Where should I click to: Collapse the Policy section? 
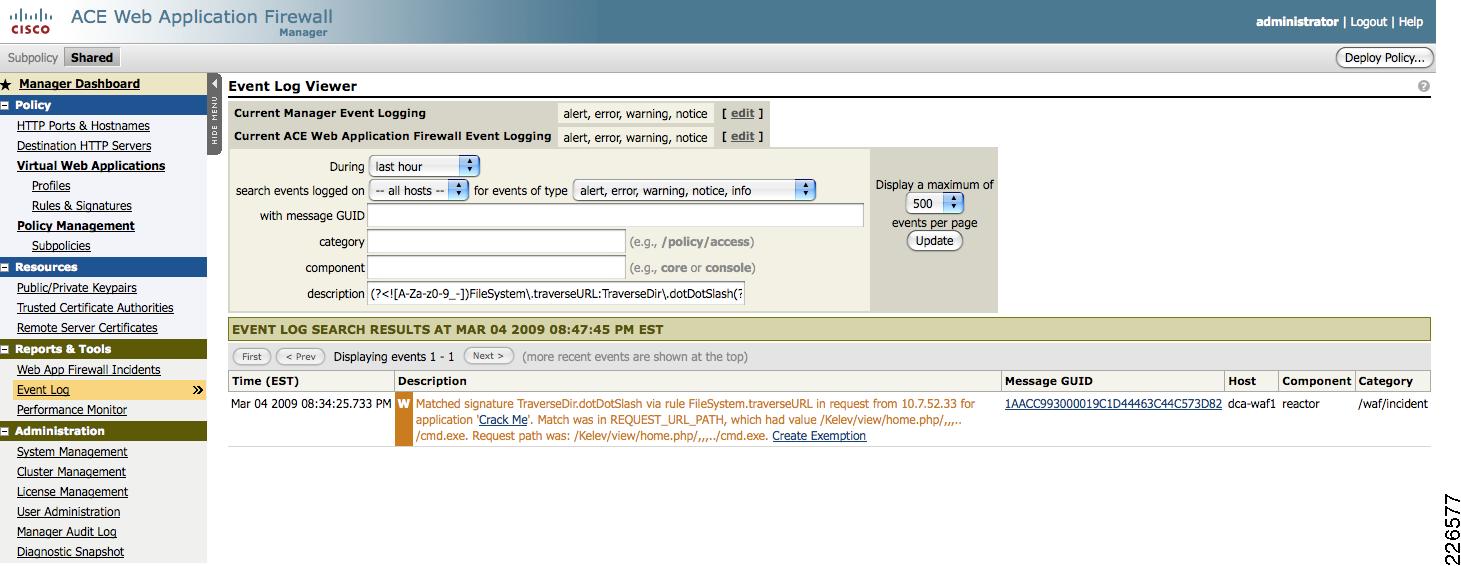[x=5, y=105]
